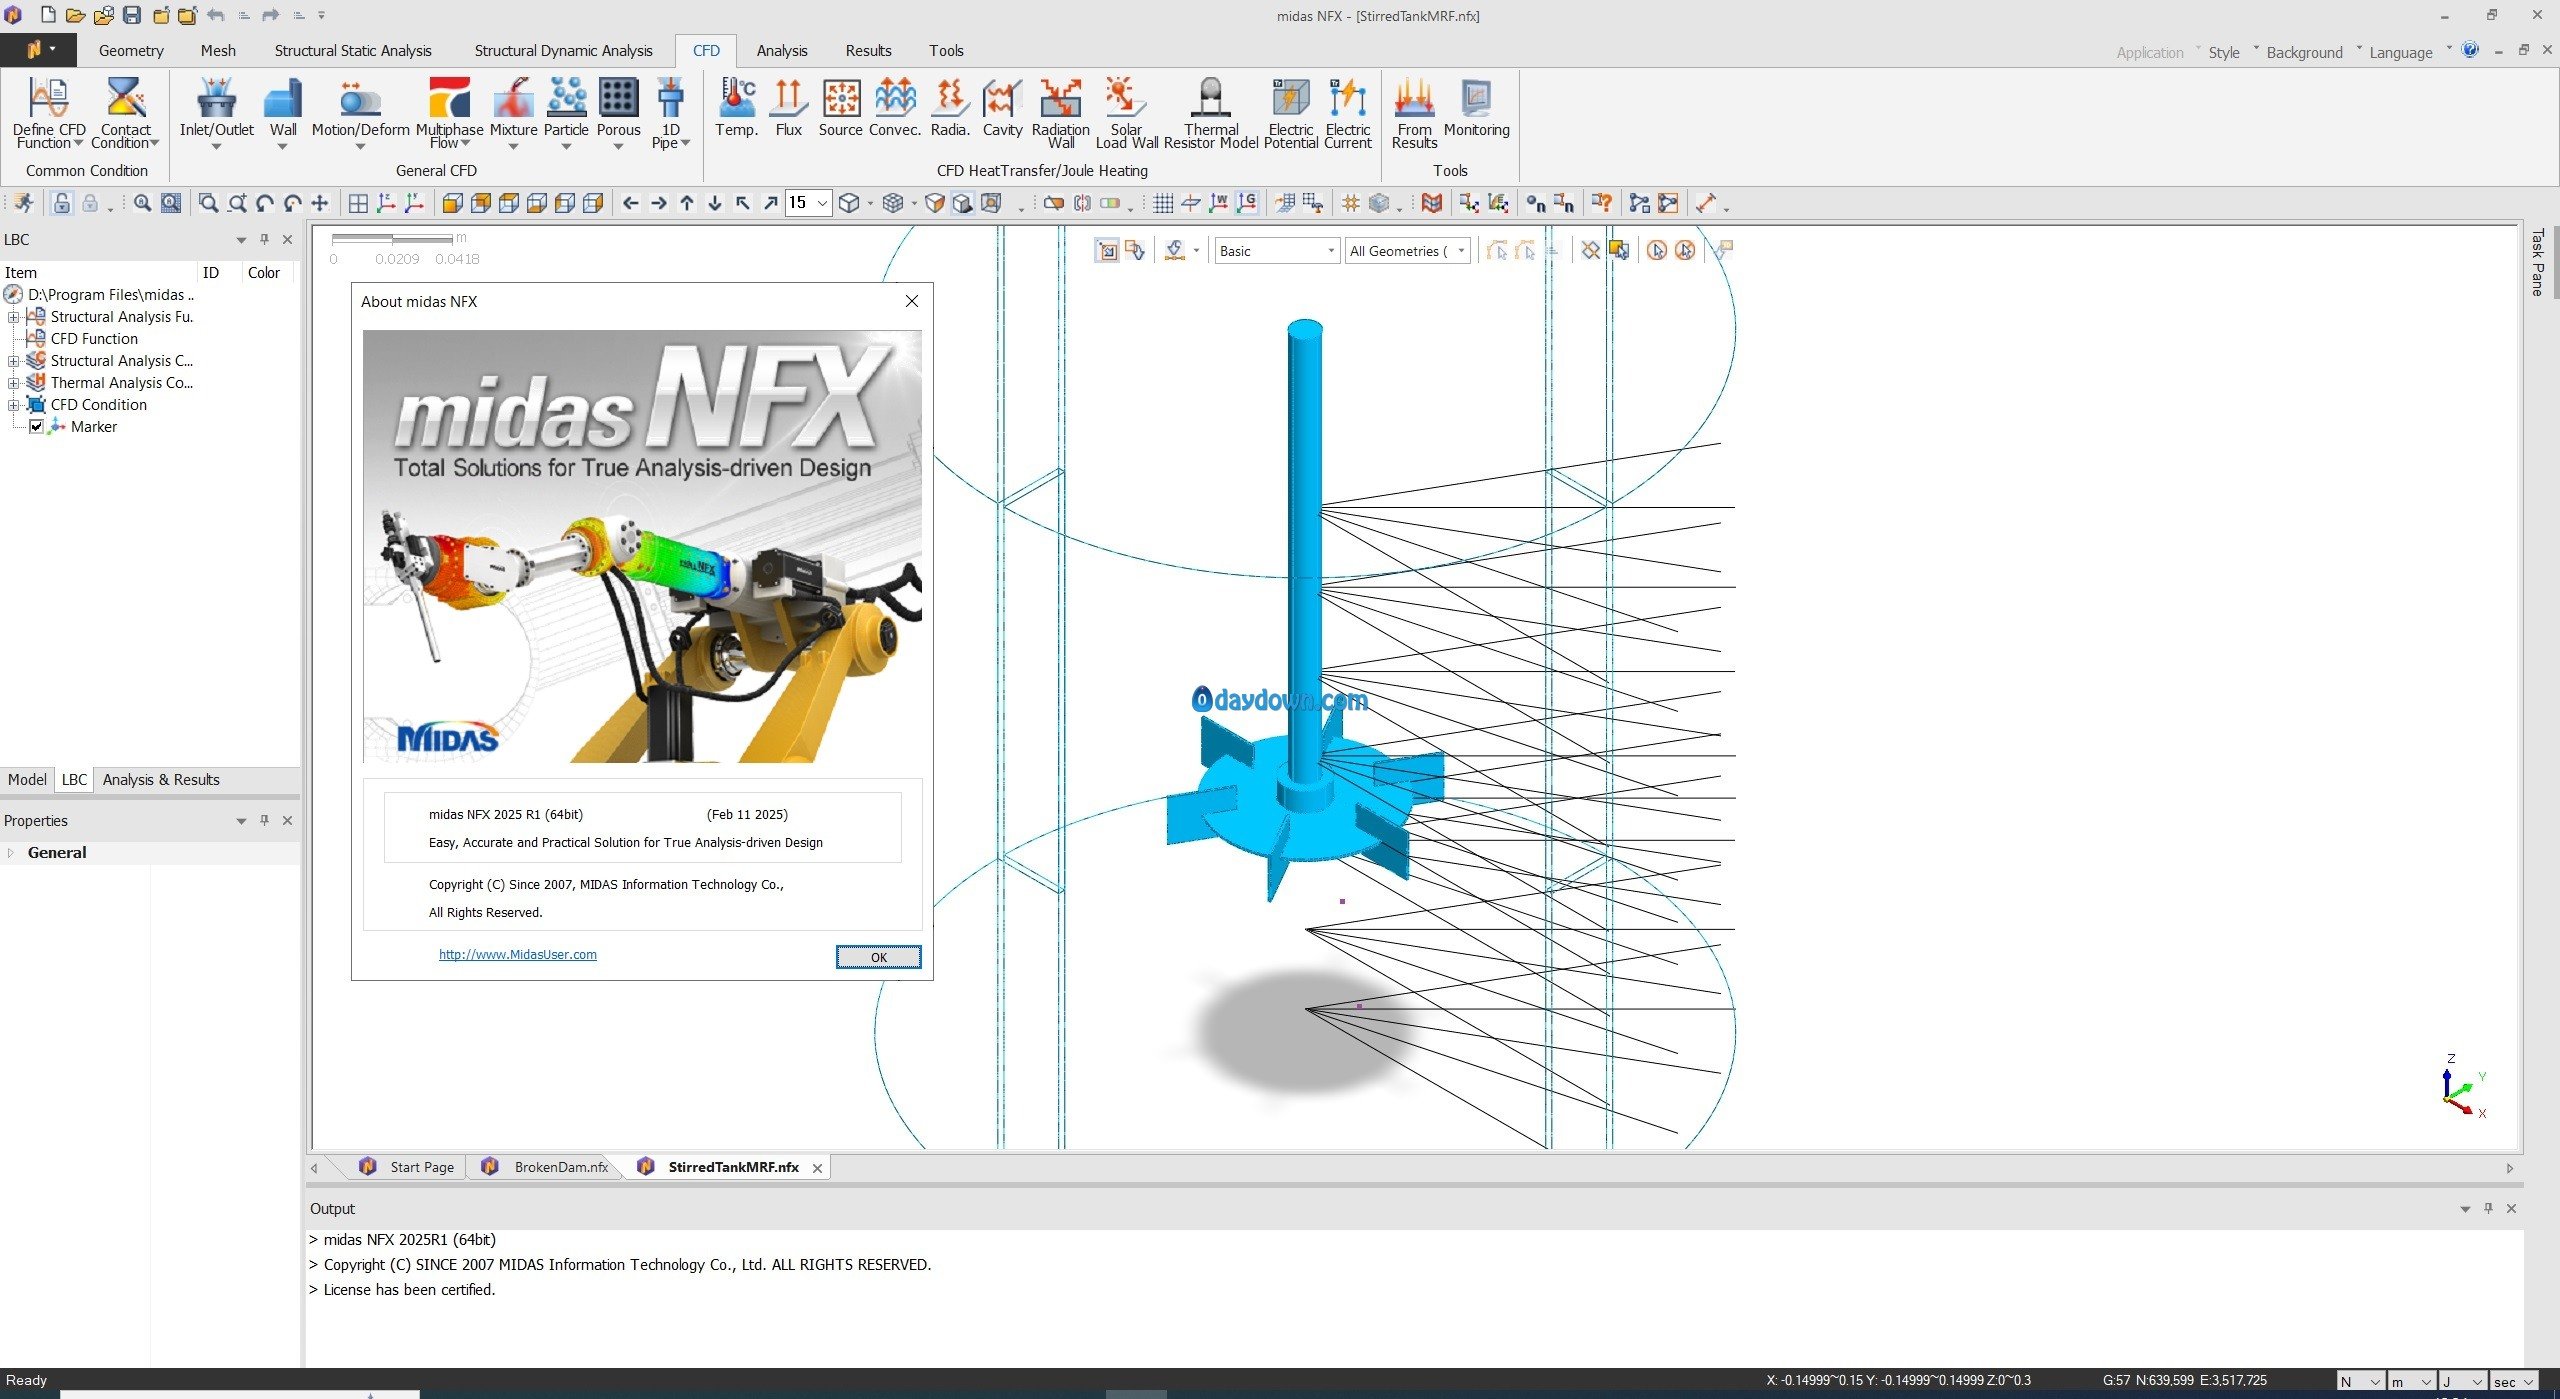Viewport: 2560px width, 1399px height.
Task: Click the Mixture icon in ribbon
Action: click(513, 106)
